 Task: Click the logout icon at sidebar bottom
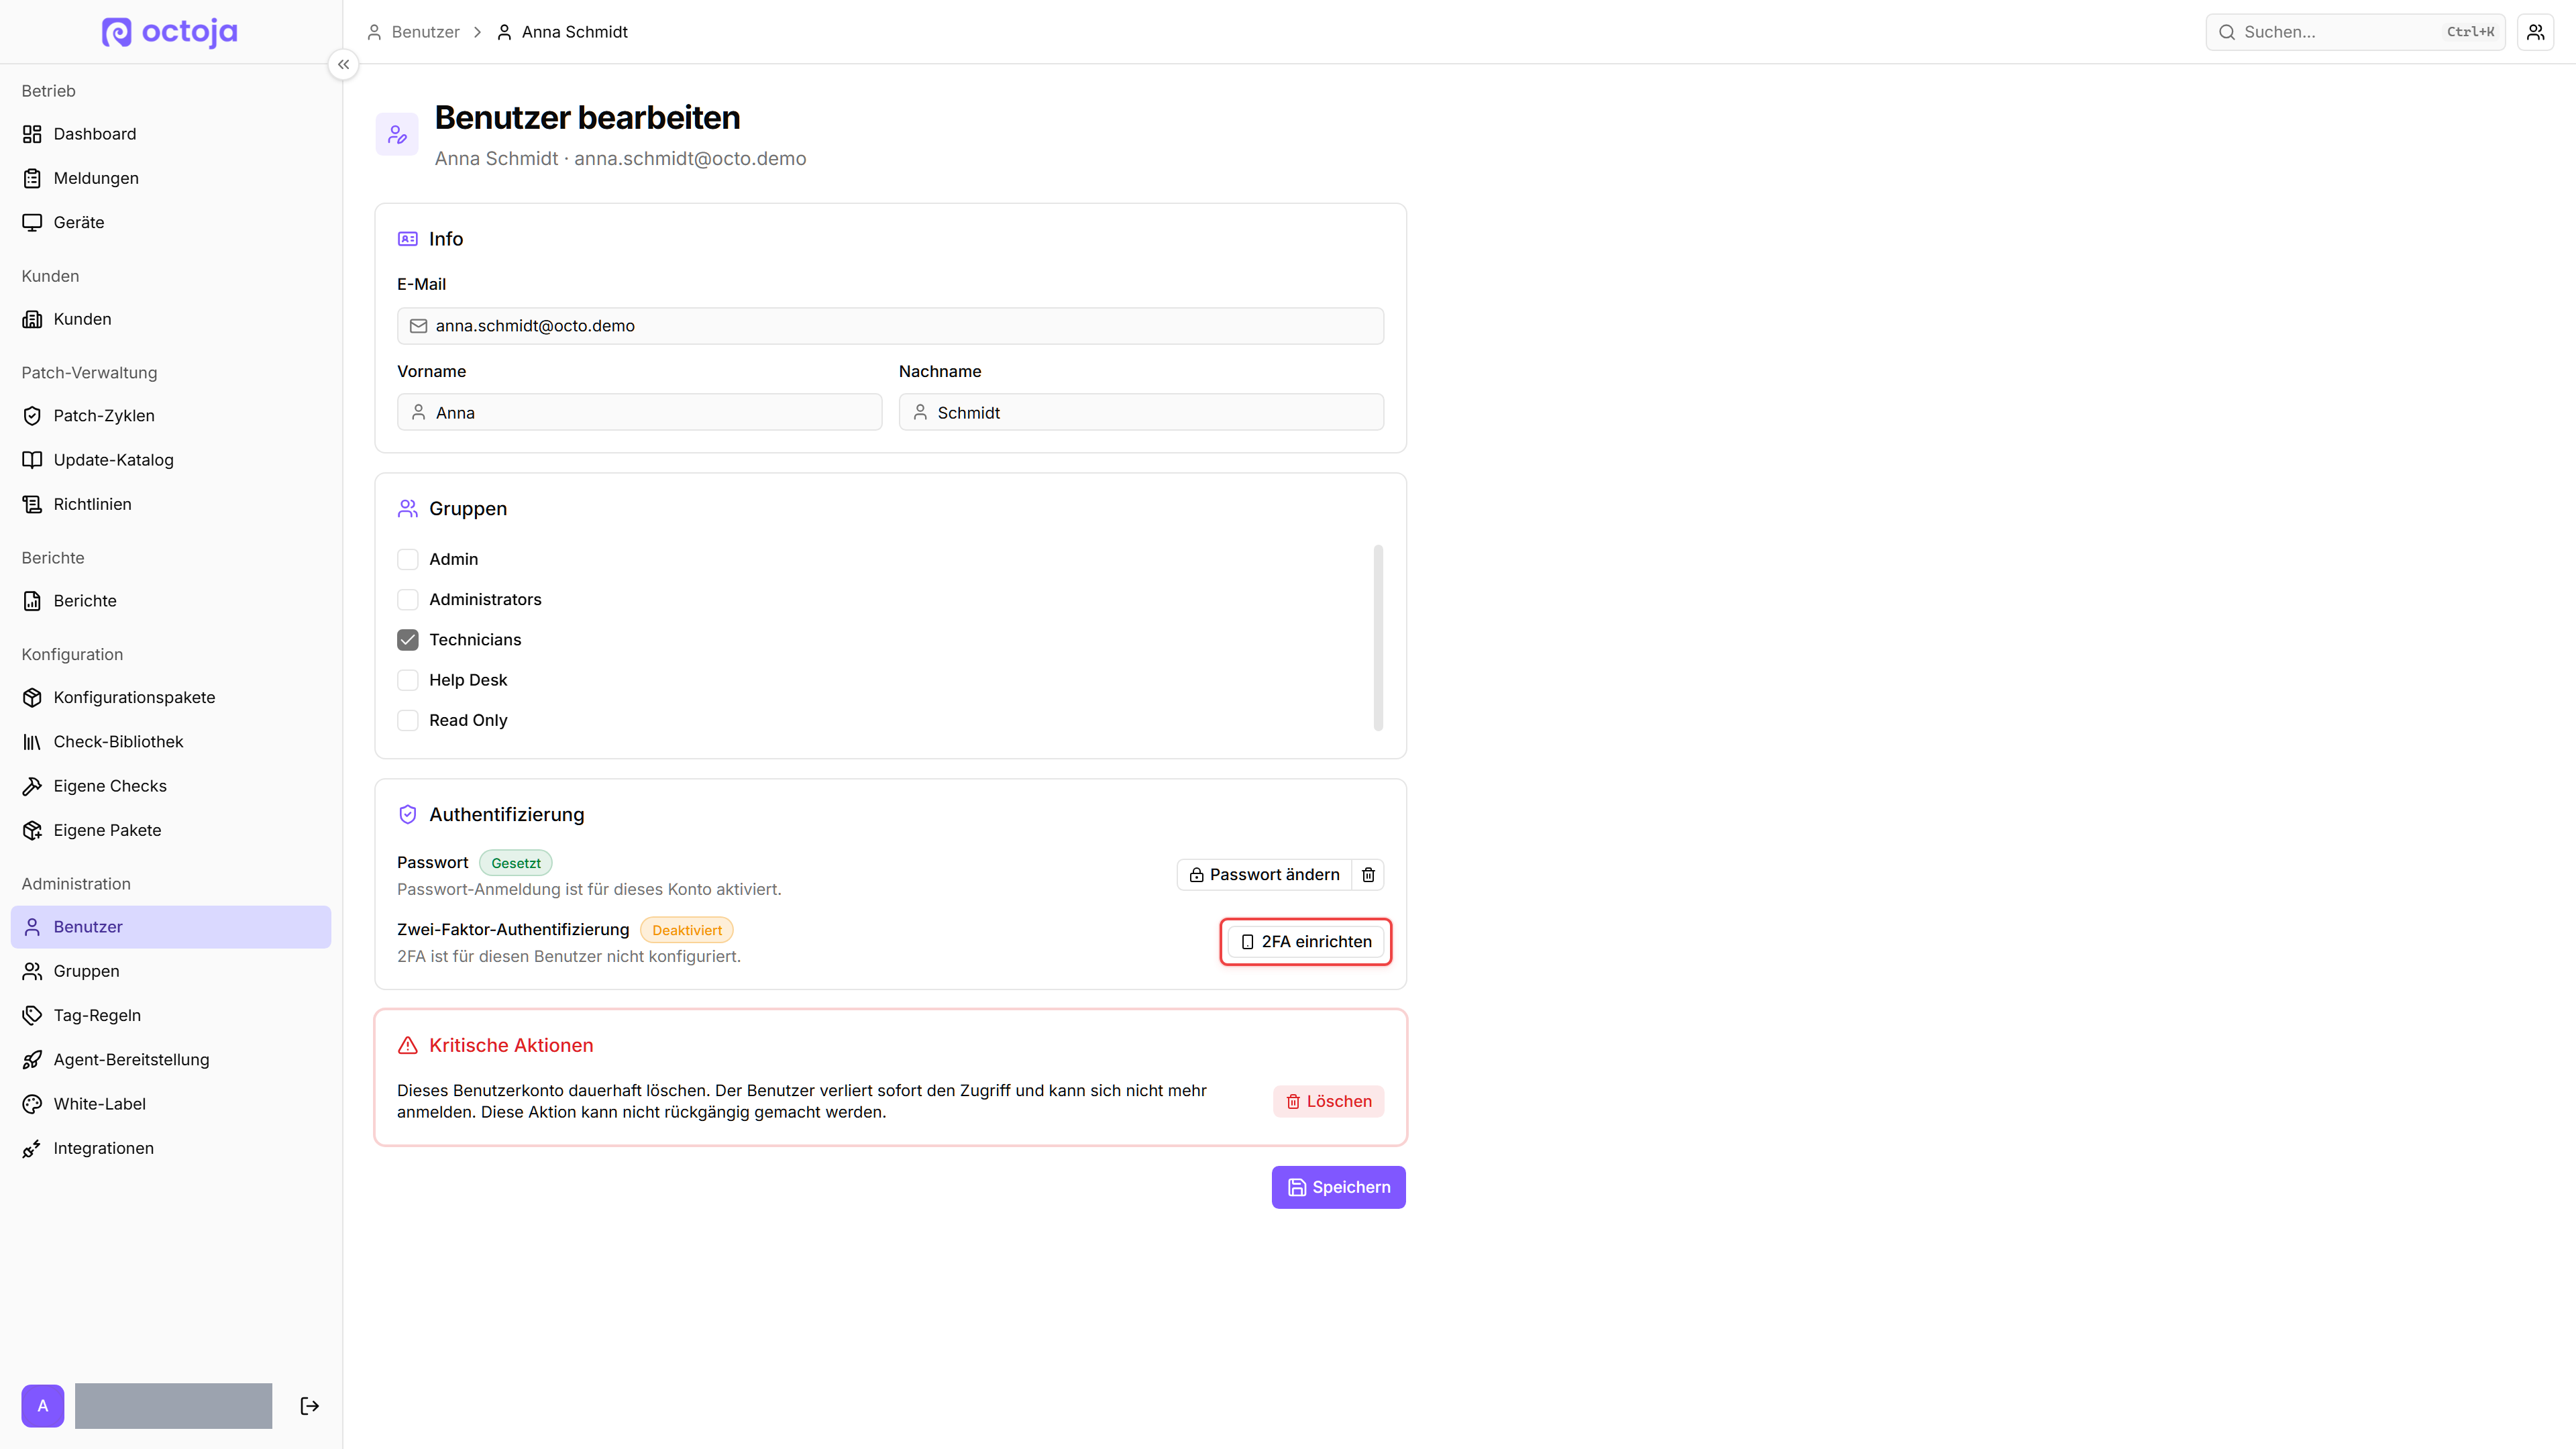click(x=310, y=1406)
